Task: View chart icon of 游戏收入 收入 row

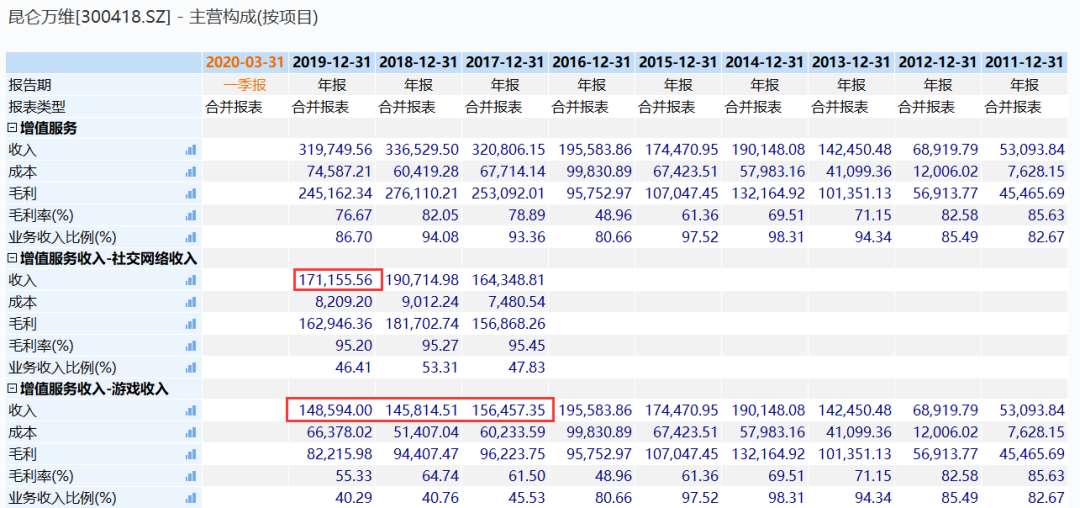Action: [x=191, y=411]
